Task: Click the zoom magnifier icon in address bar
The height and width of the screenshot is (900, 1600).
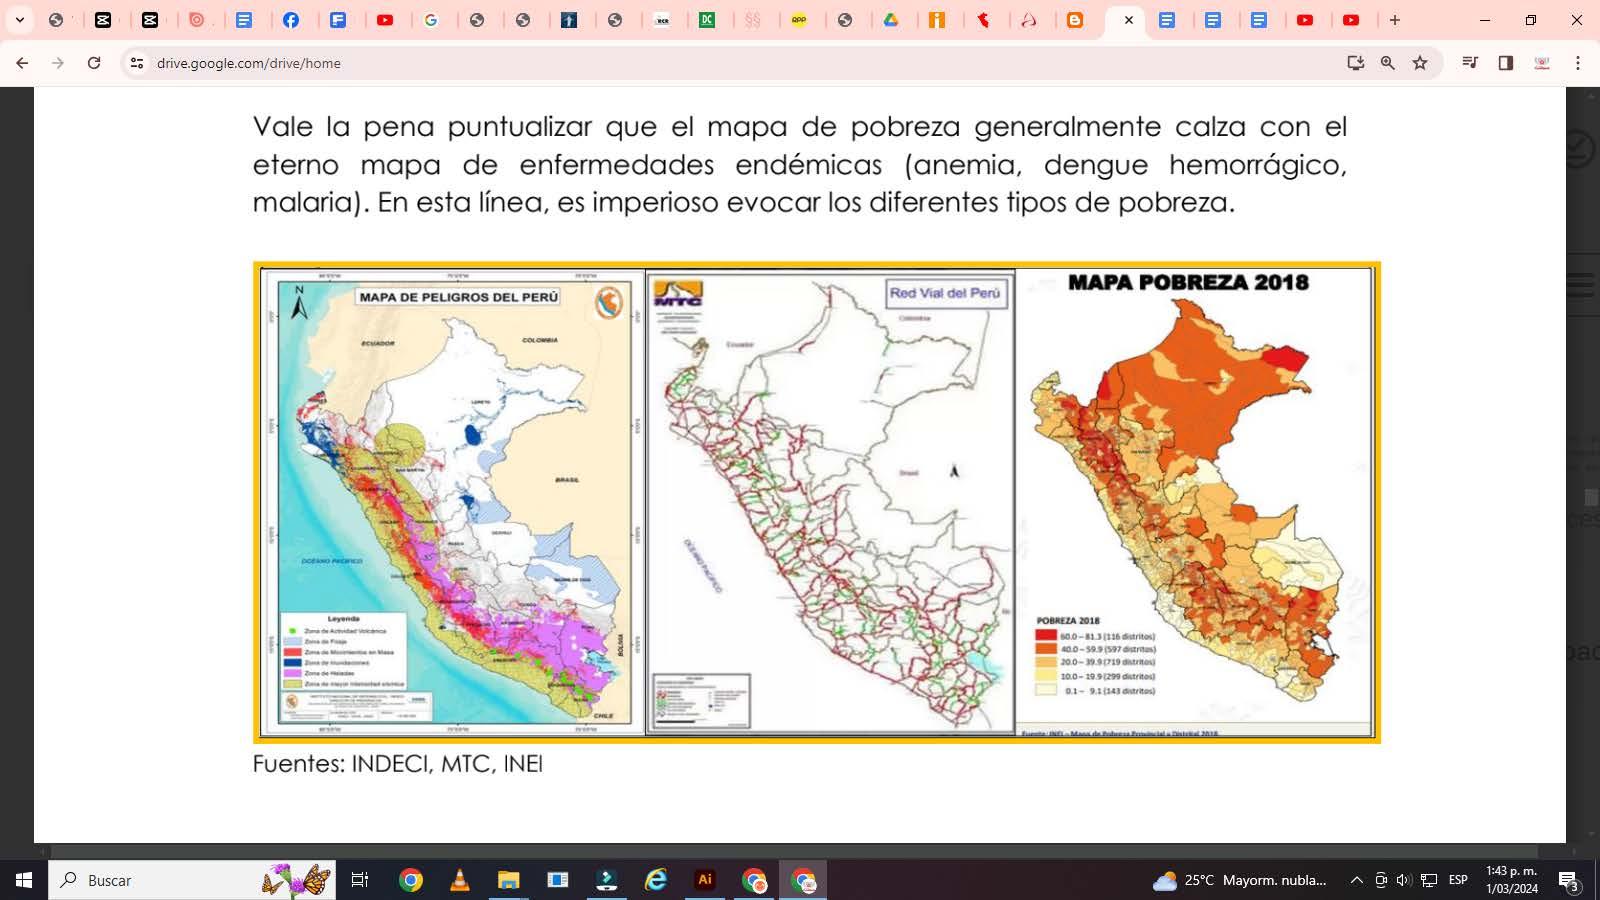Action: [x=1388, y=63]
